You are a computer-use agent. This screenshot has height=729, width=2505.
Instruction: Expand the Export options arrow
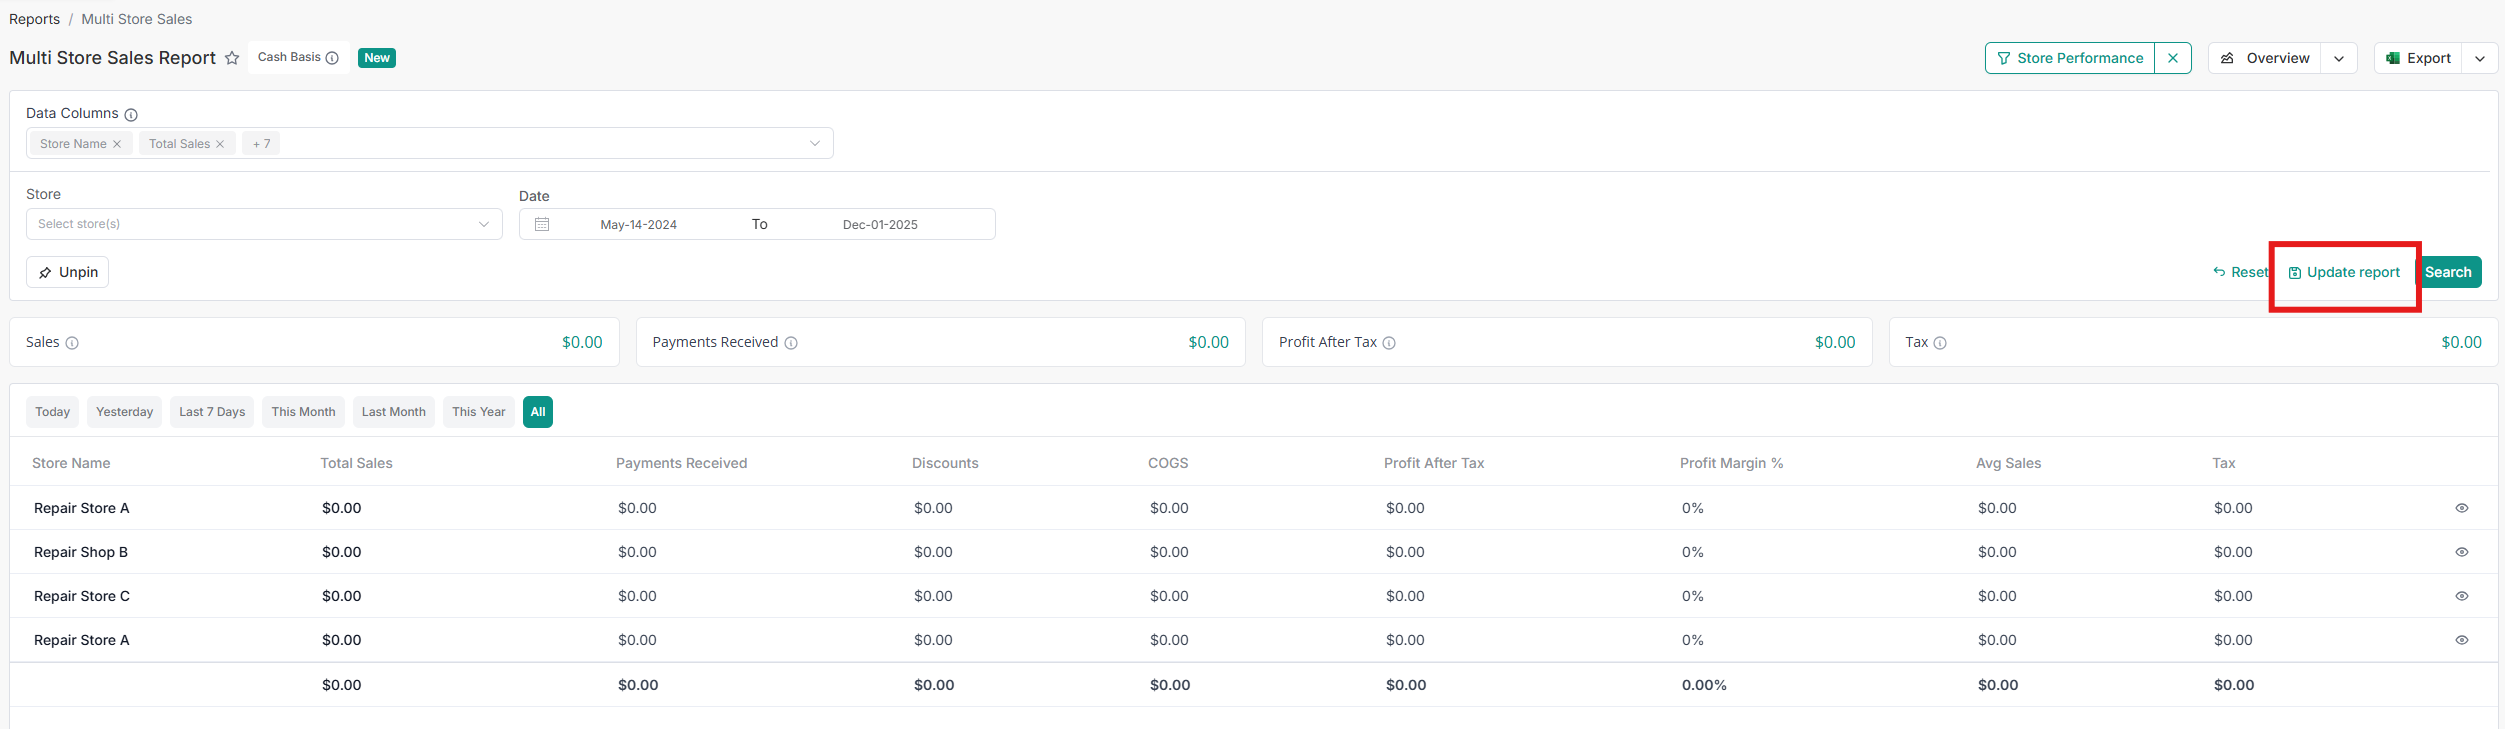[2479, 58]
